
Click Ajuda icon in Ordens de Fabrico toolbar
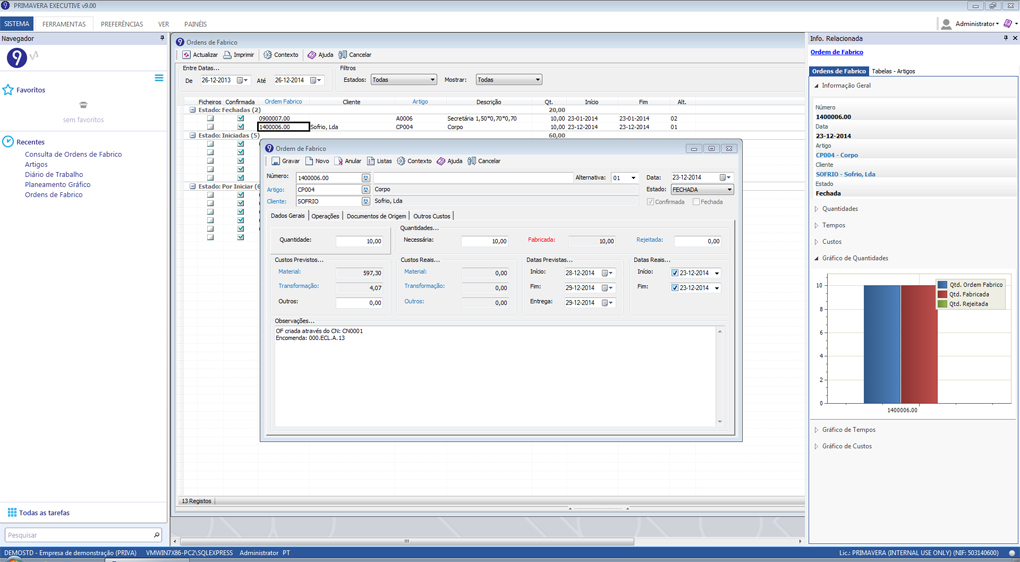coord(312,55)
